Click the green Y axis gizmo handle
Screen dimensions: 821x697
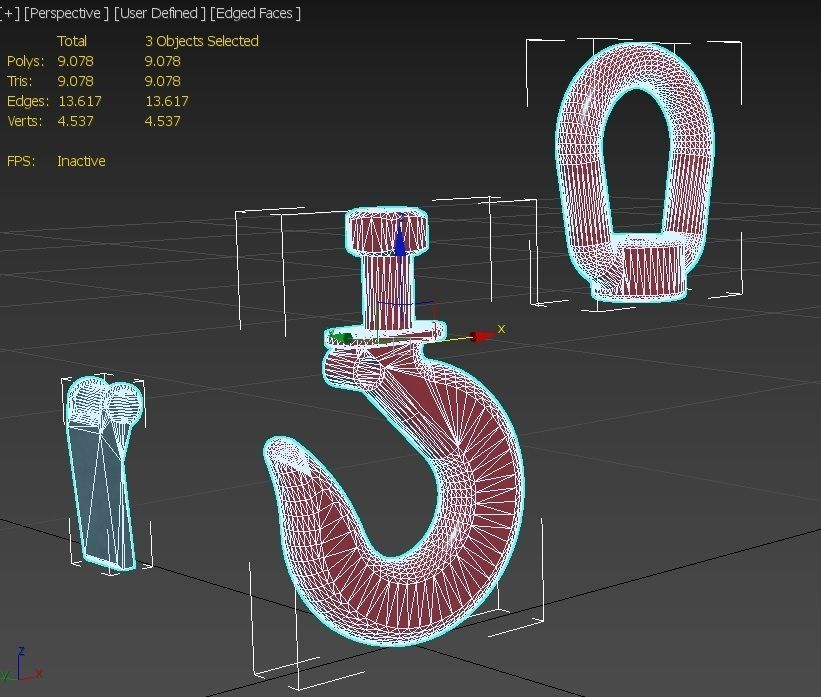(x=342, y=339)
